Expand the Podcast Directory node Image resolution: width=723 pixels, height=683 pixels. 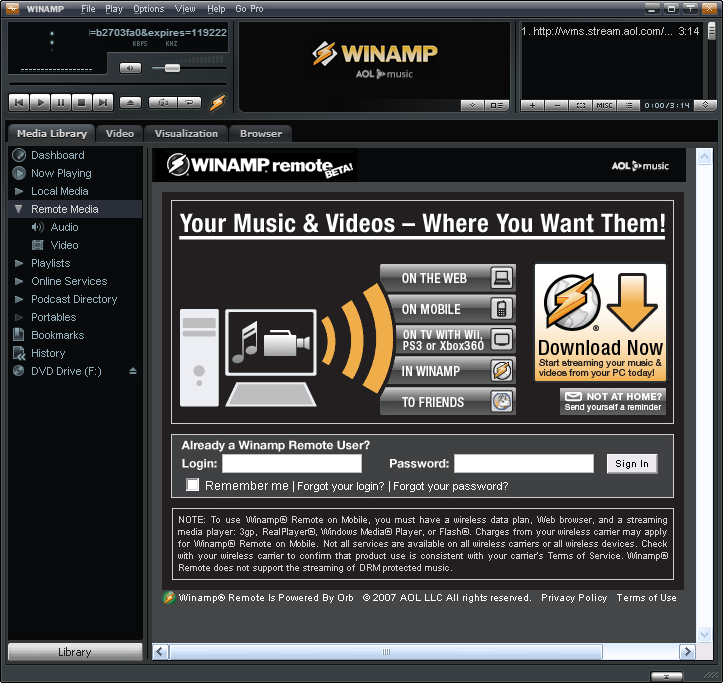coord(19,299)
